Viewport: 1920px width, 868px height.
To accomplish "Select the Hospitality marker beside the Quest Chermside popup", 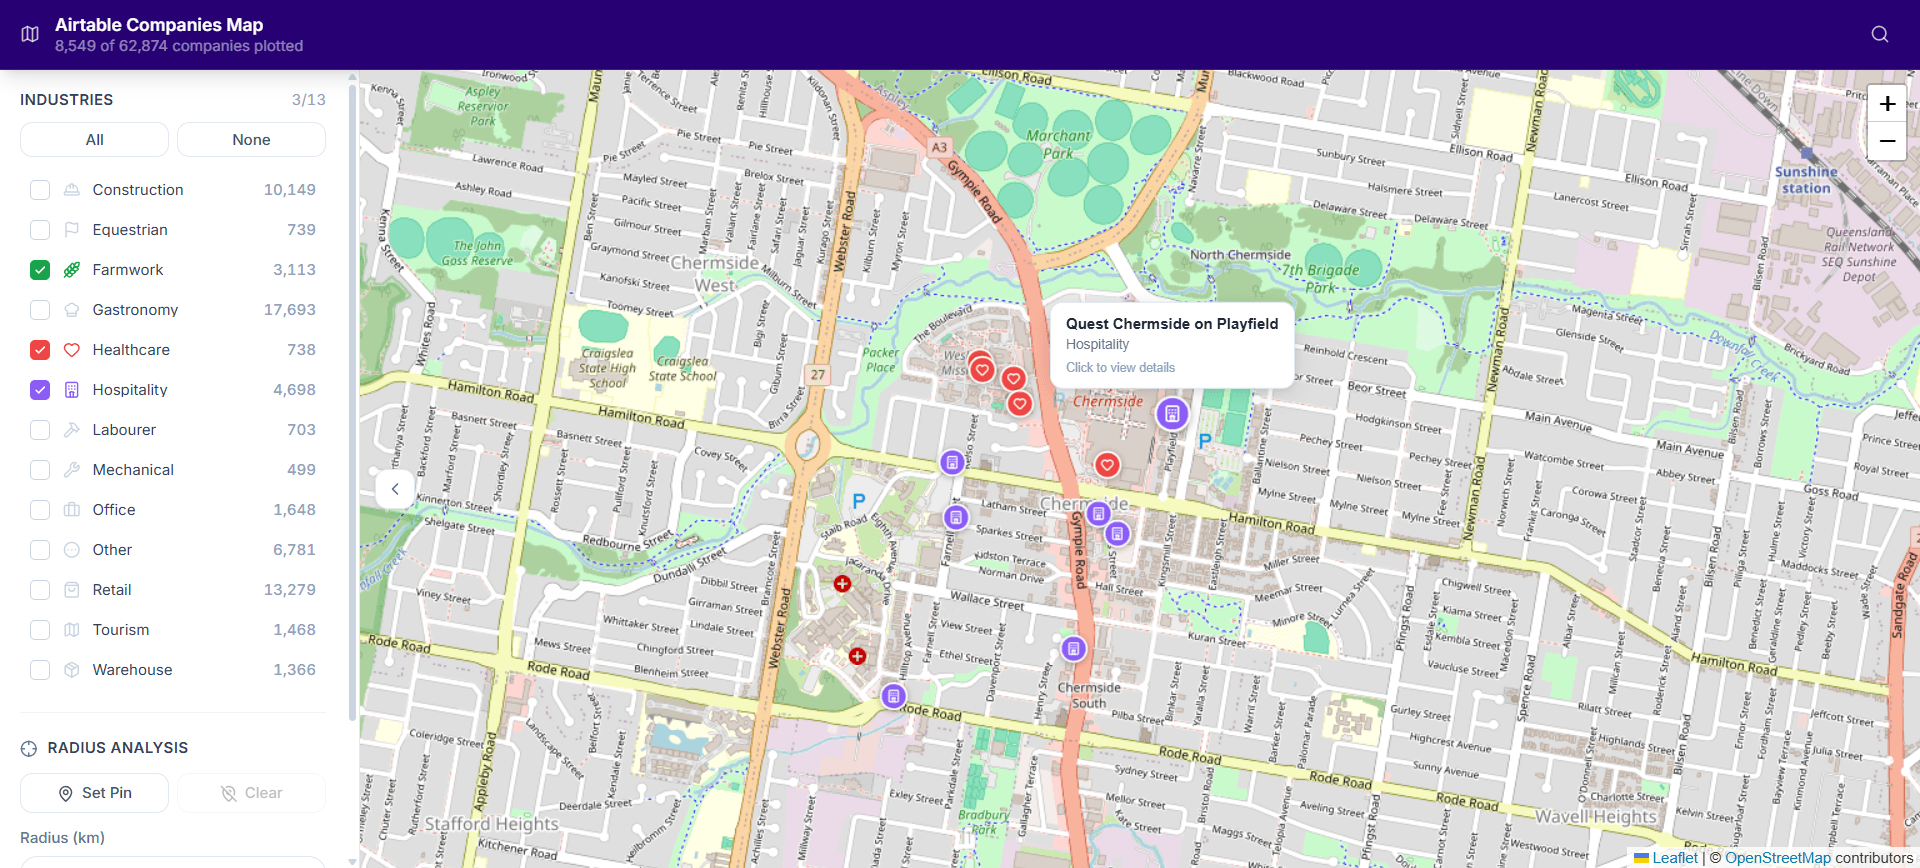I will (x=1172, y=413).
